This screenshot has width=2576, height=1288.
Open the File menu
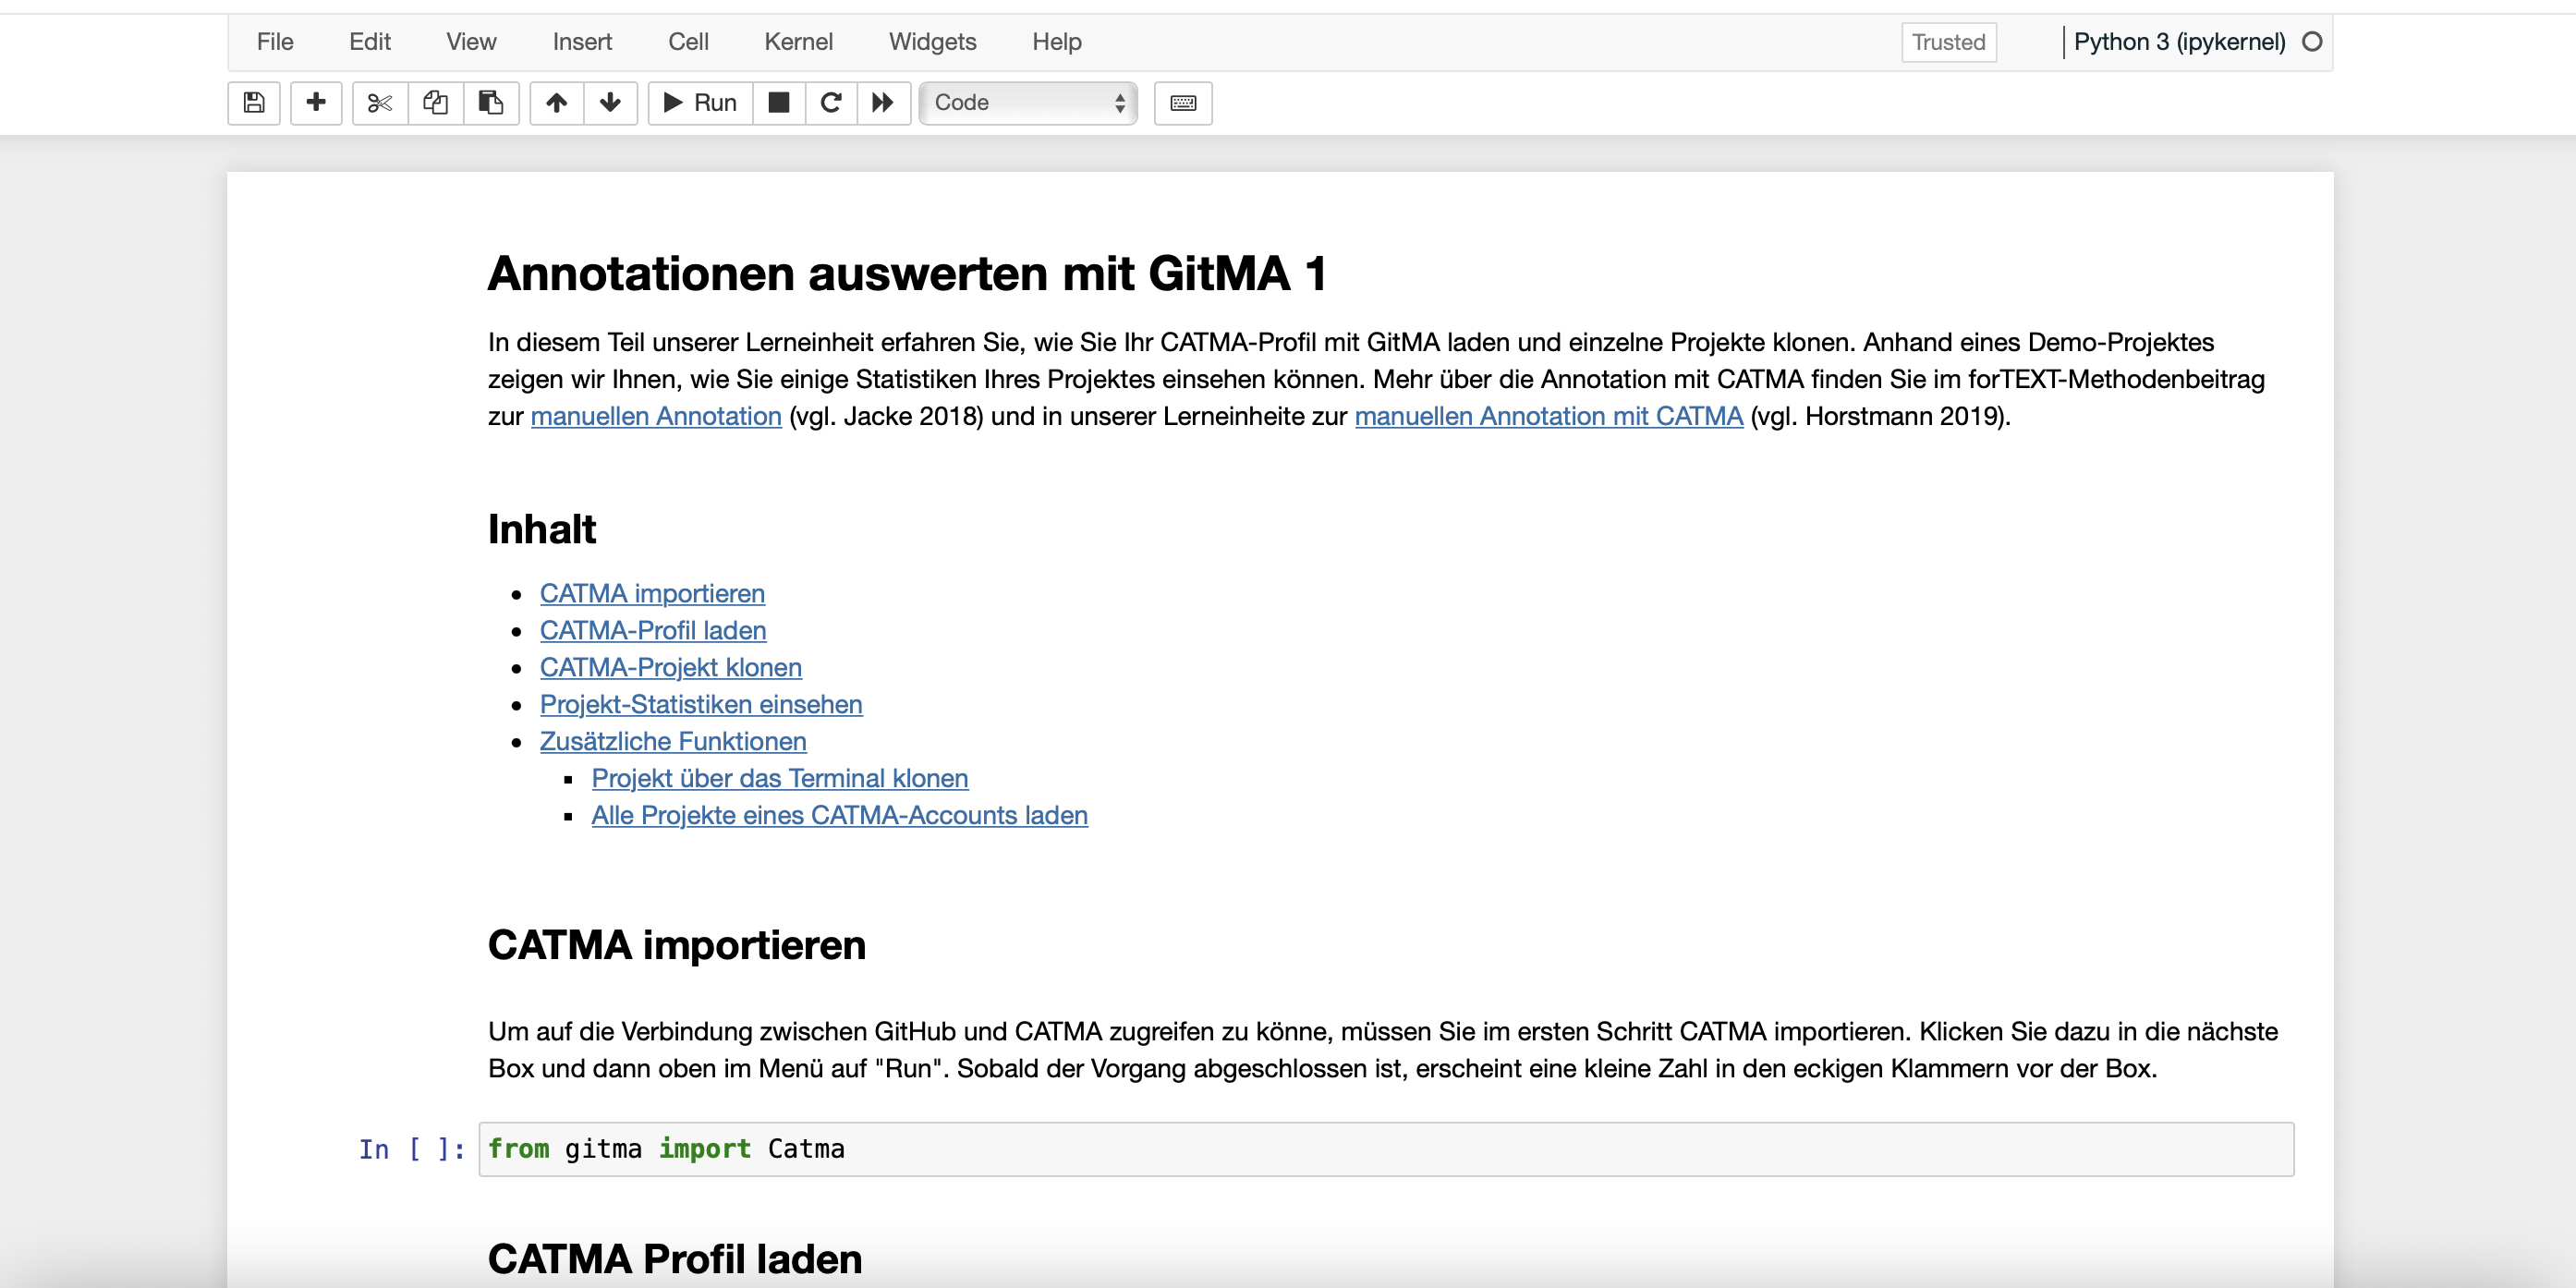click(275, 42)
